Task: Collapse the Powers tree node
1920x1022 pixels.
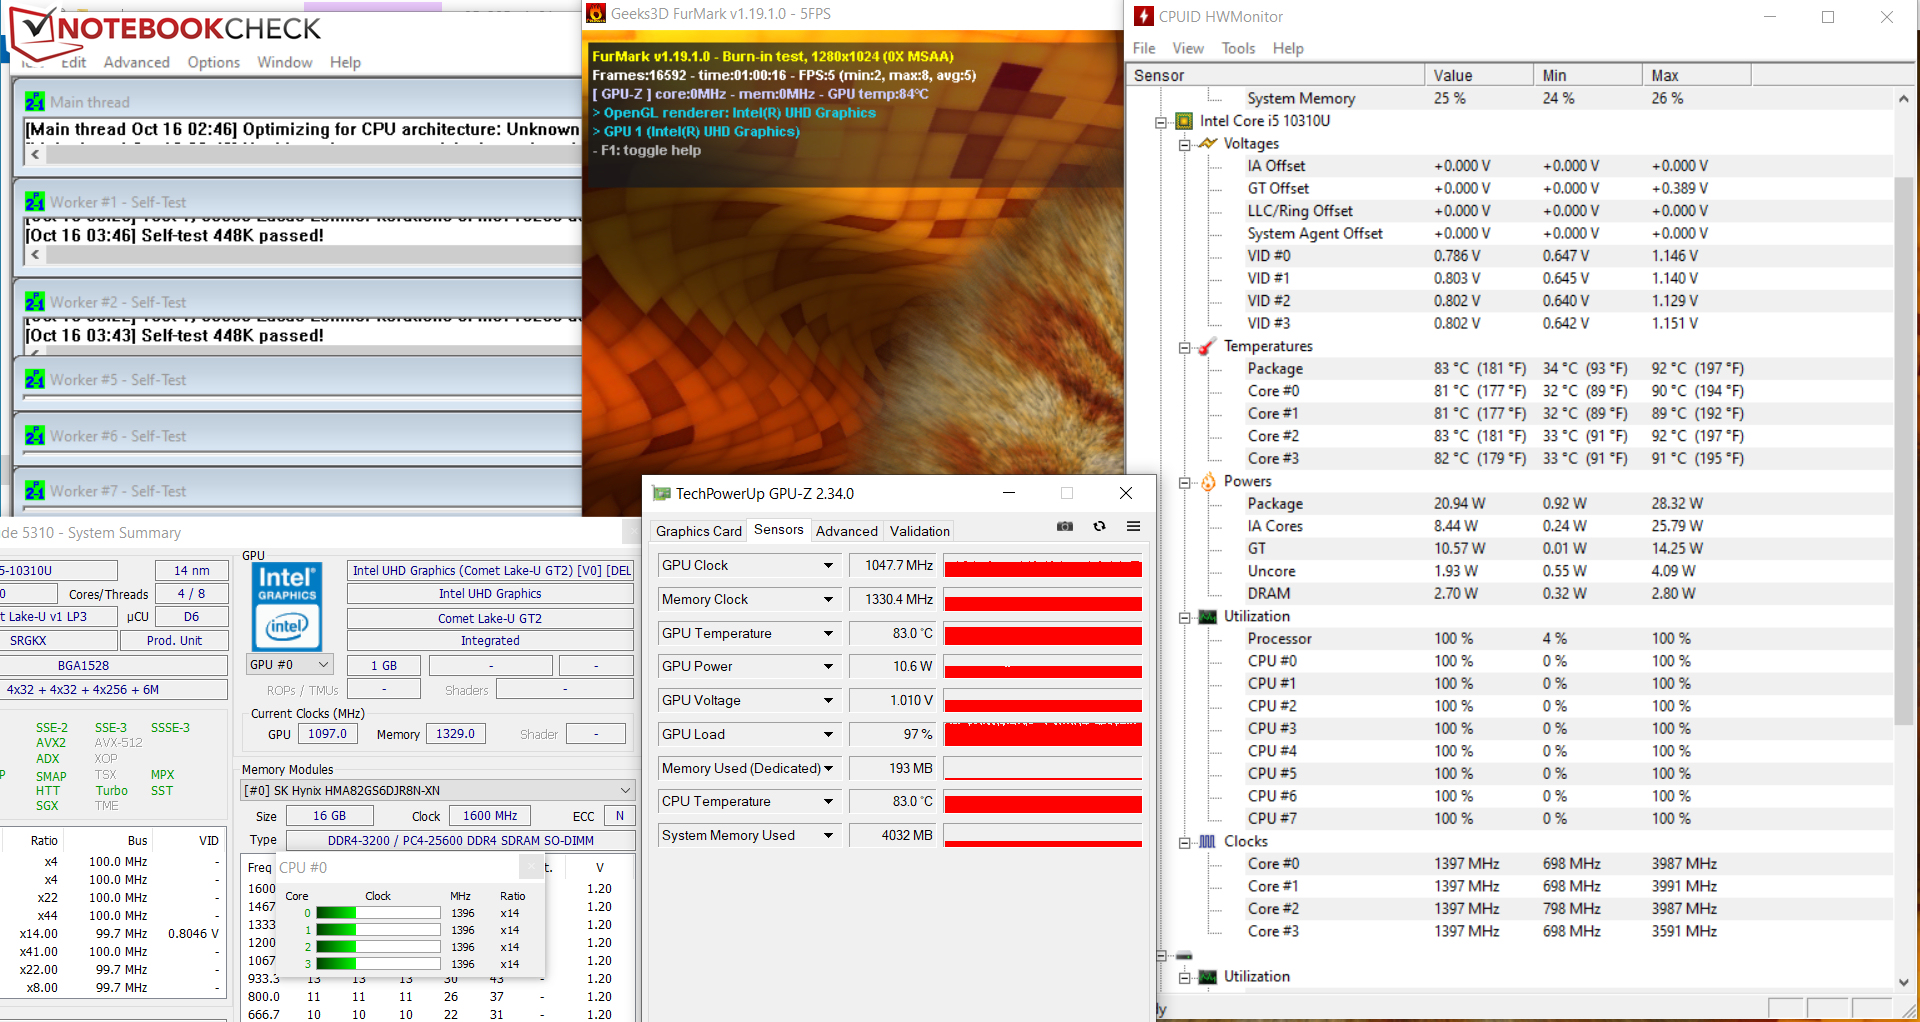Action: pyautogui.click(x=1185, y=482)
